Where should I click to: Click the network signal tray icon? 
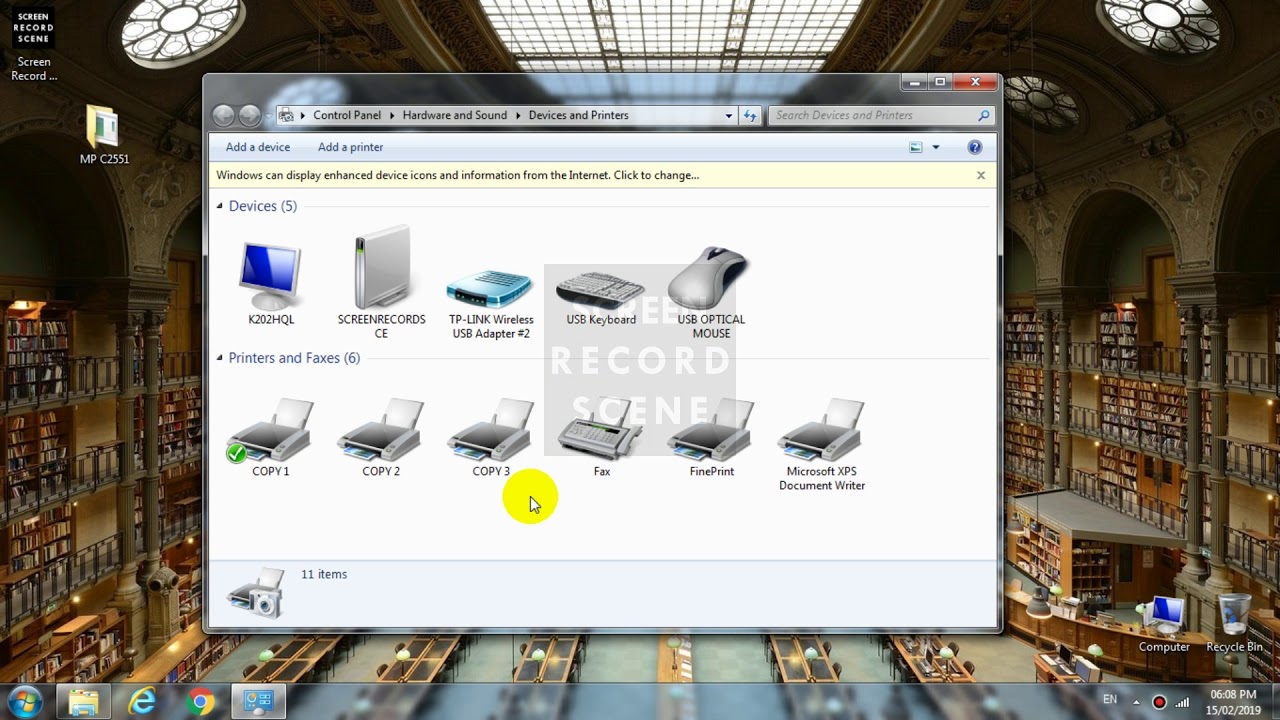1183,701
